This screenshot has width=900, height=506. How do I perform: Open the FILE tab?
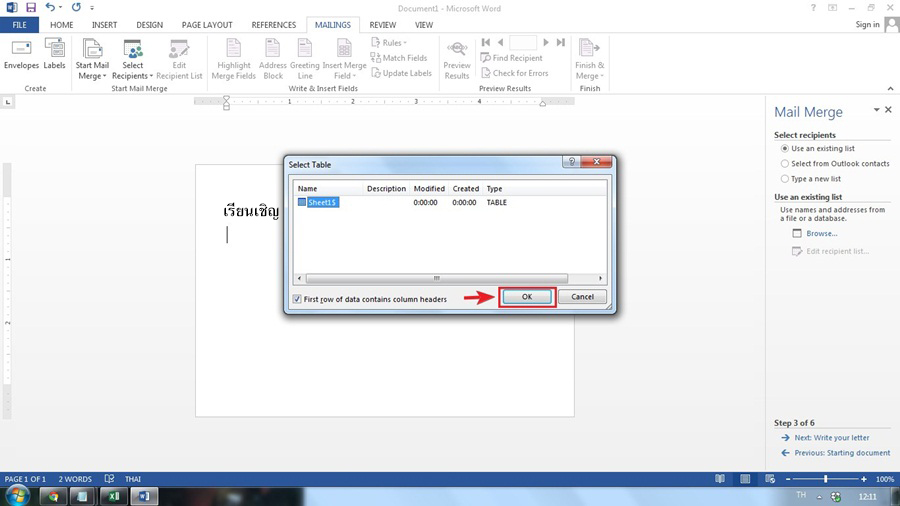pyautogui.click(x=20, y=25)
